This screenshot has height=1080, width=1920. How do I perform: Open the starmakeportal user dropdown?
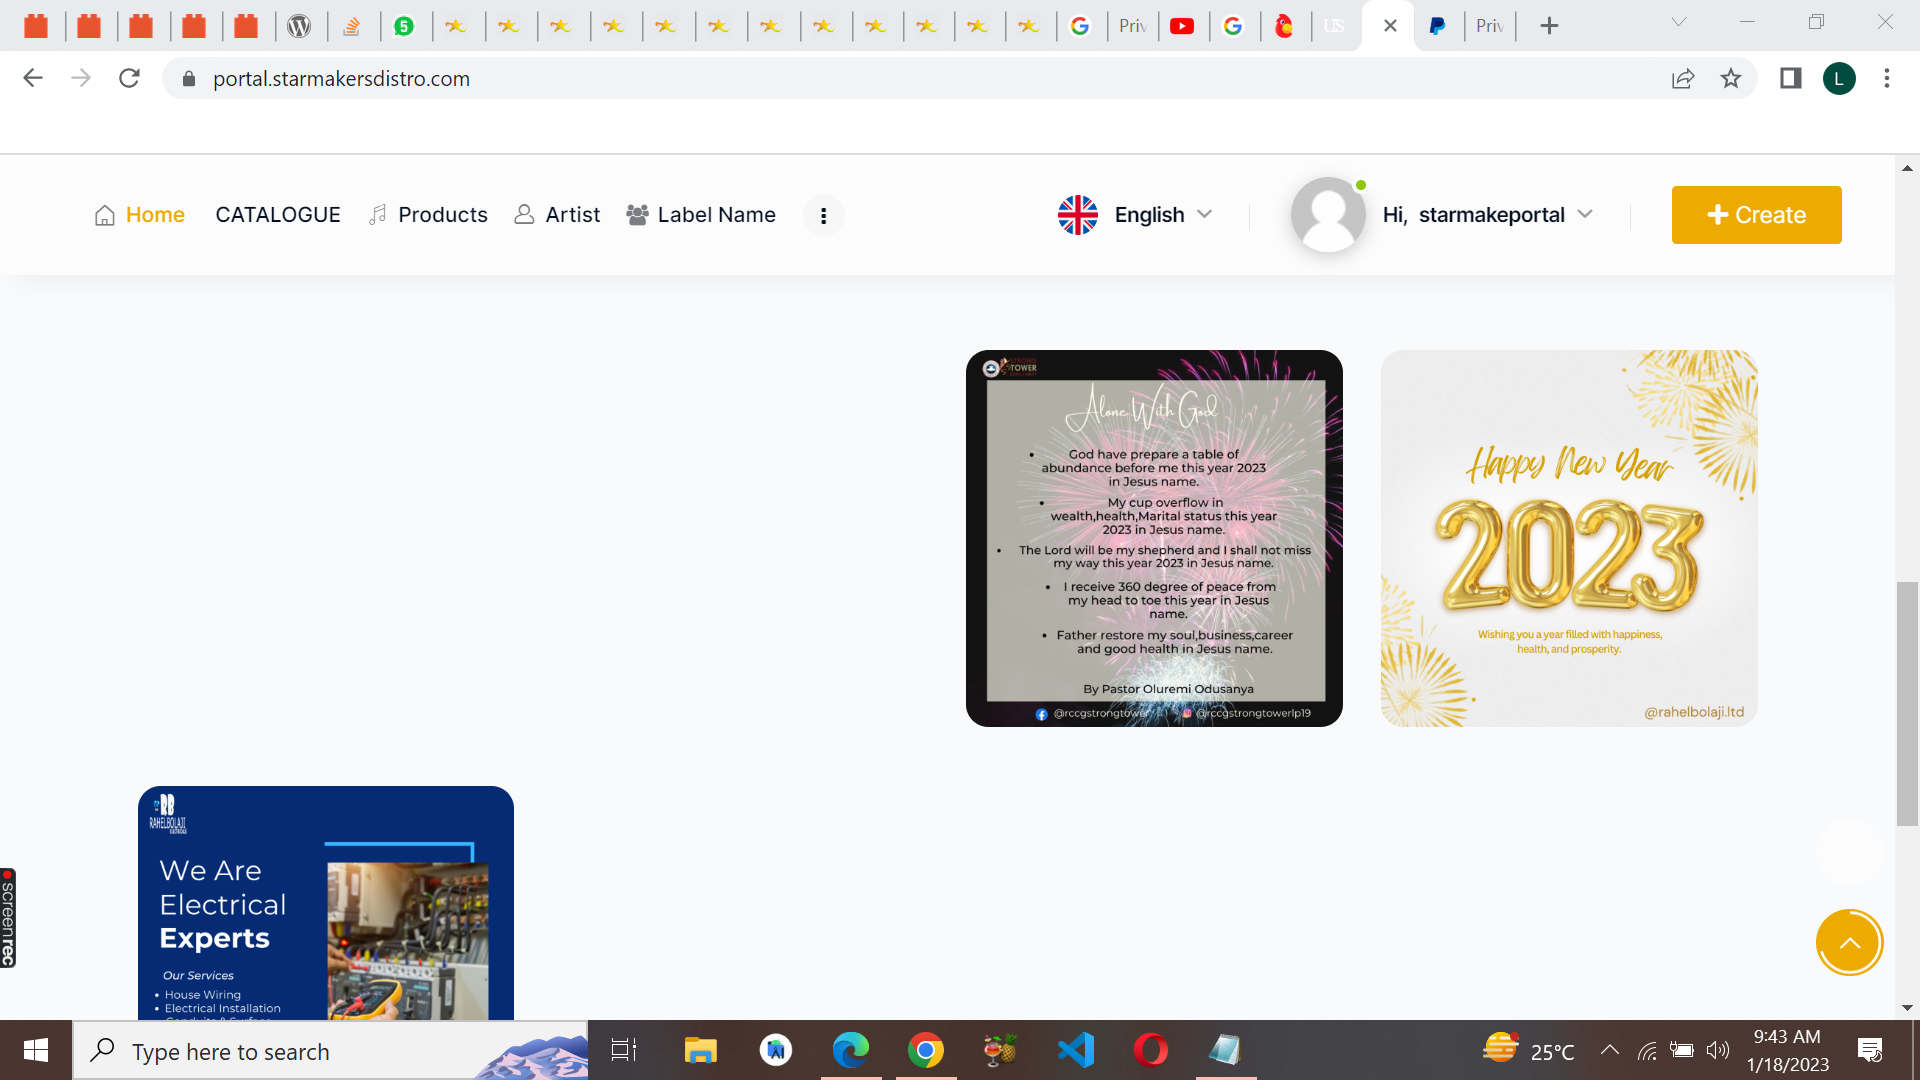[1488, 215]
